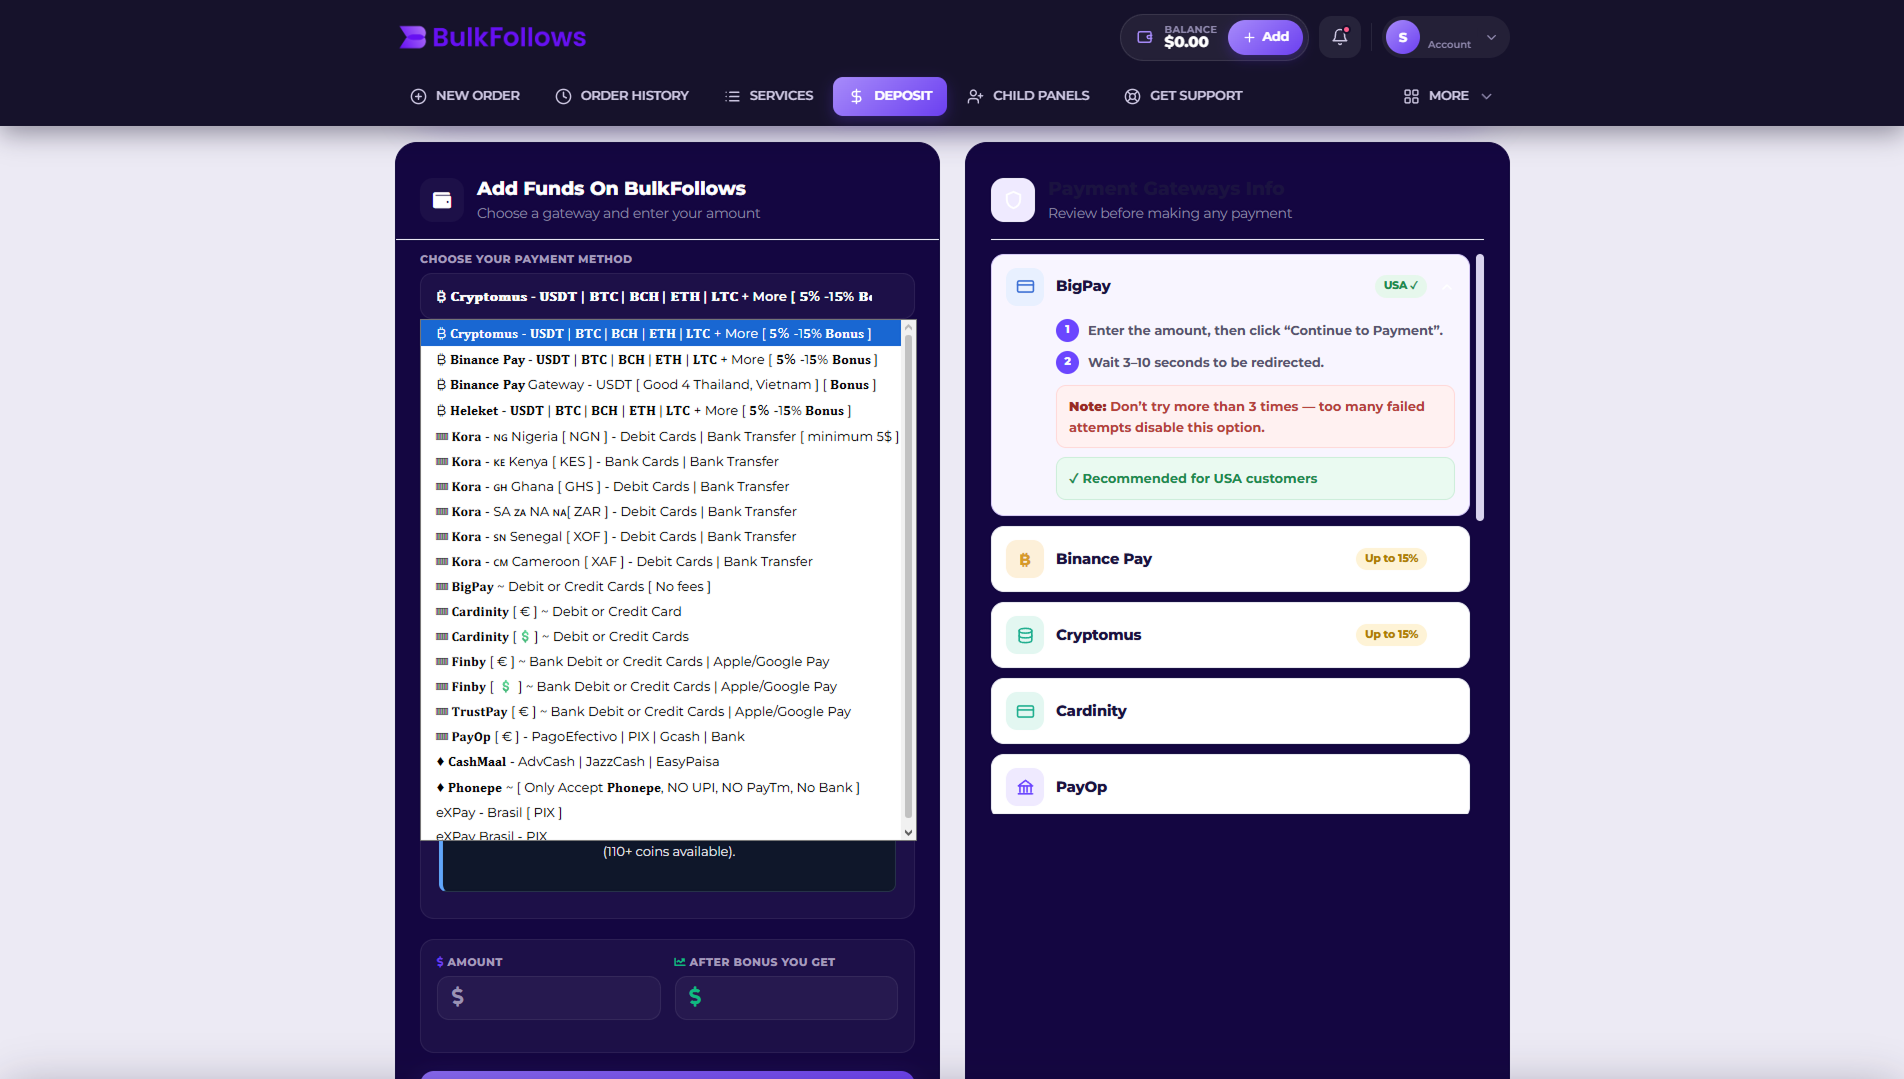1904x1079 pixels.
Task: Click the Cryptomus coin stack icon
Action: pyautogui.click(x=1025, y=635)
